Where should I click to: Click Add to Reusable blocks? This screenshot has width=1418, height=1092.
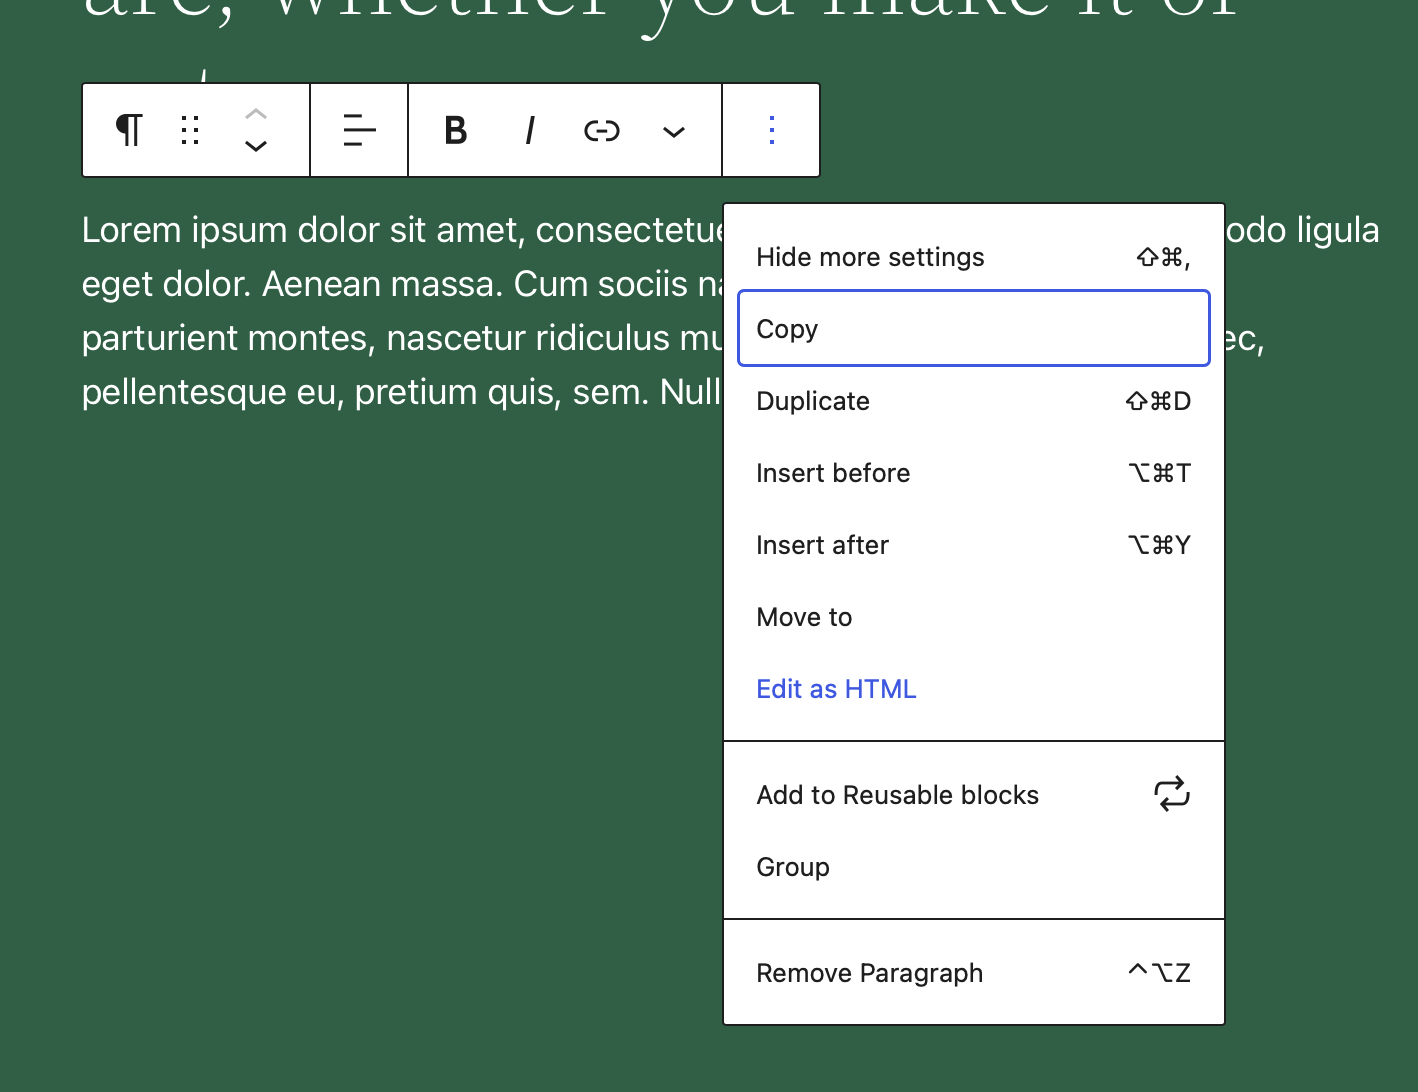click(x=897, y=795)
